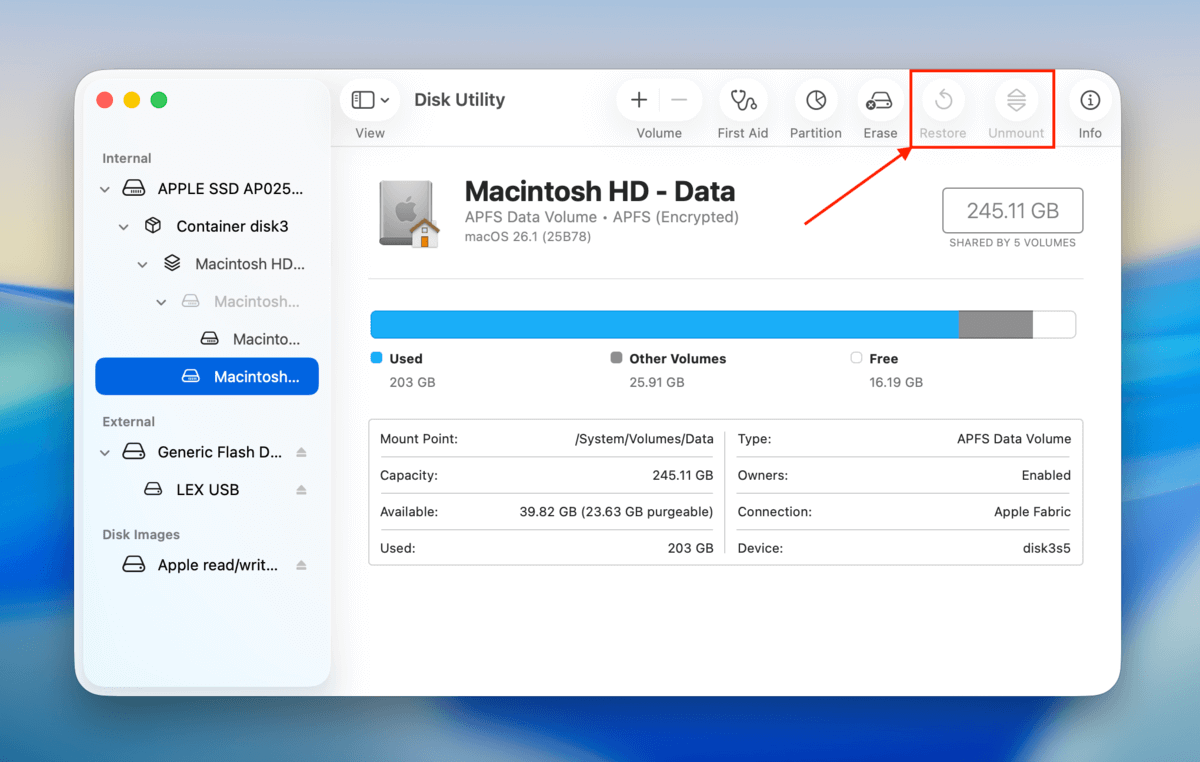
Task: Open the View options dropdown
Action: tap(369, 99)
